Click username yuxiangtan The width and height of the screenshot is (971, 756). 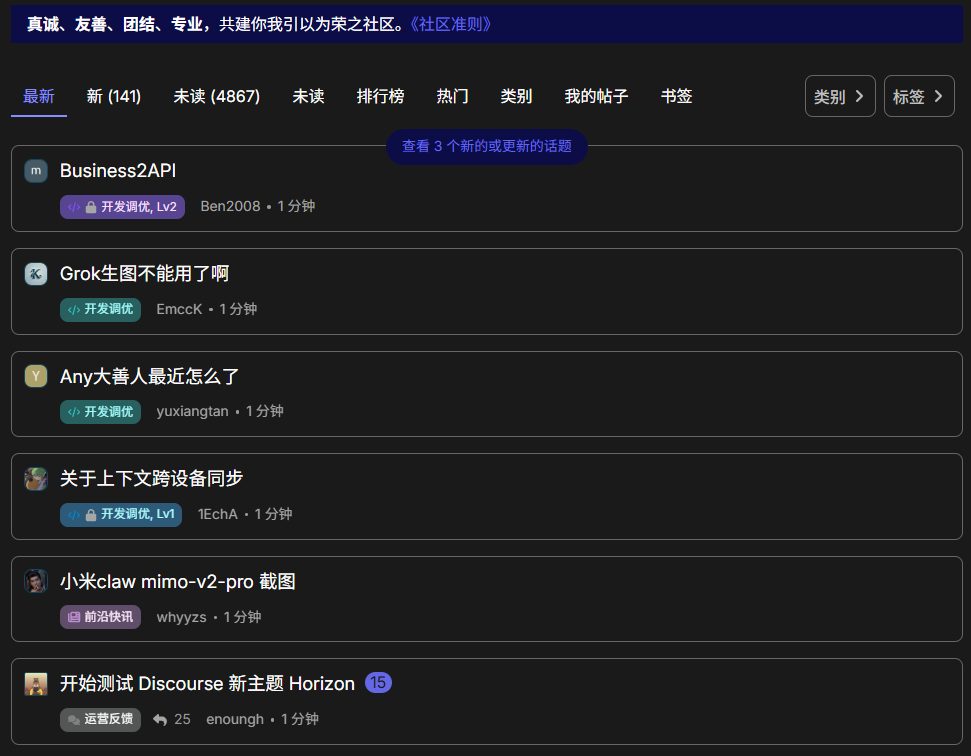193,411
